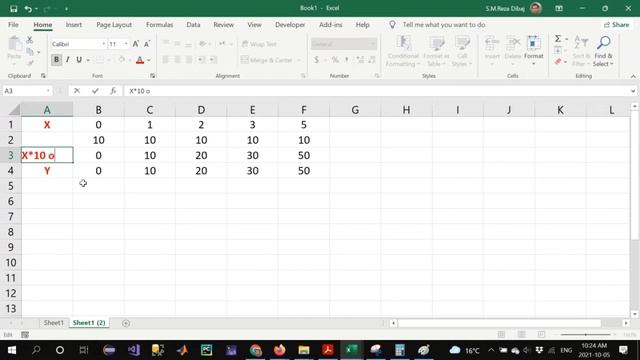Image resolution: width=640 pixels, height=360 pixels.
Task: Switch to the Page Layout tab
Action: click(114, 25)
